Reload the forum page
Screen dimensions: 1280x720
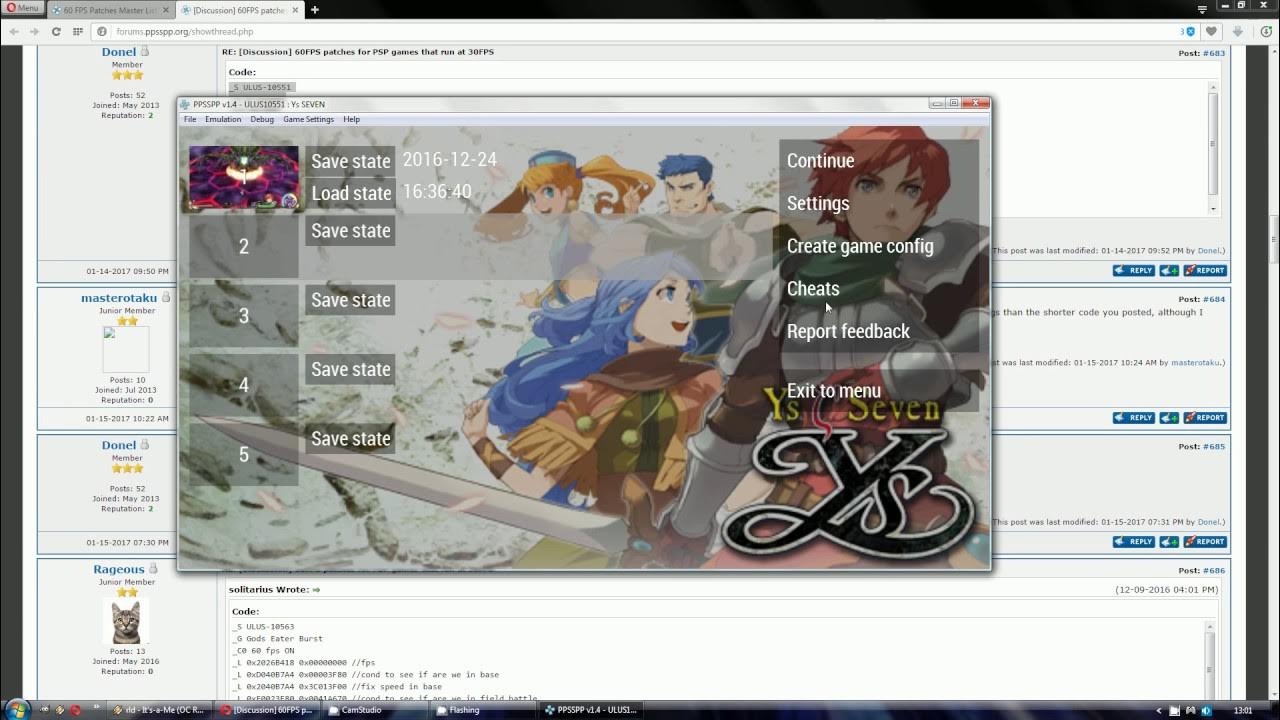point(56,31)
